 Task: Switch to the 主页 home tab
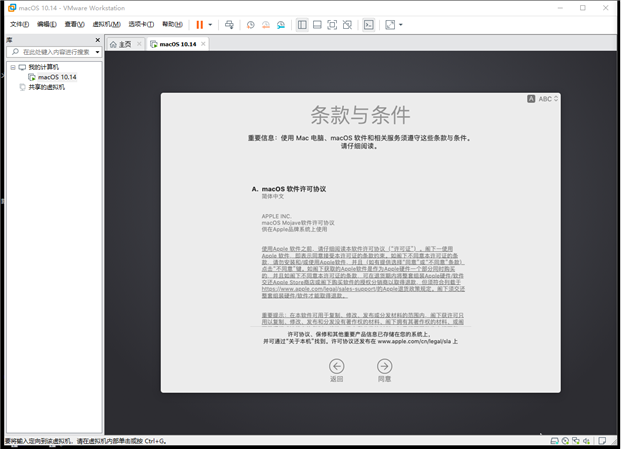[x=121, y=44]
